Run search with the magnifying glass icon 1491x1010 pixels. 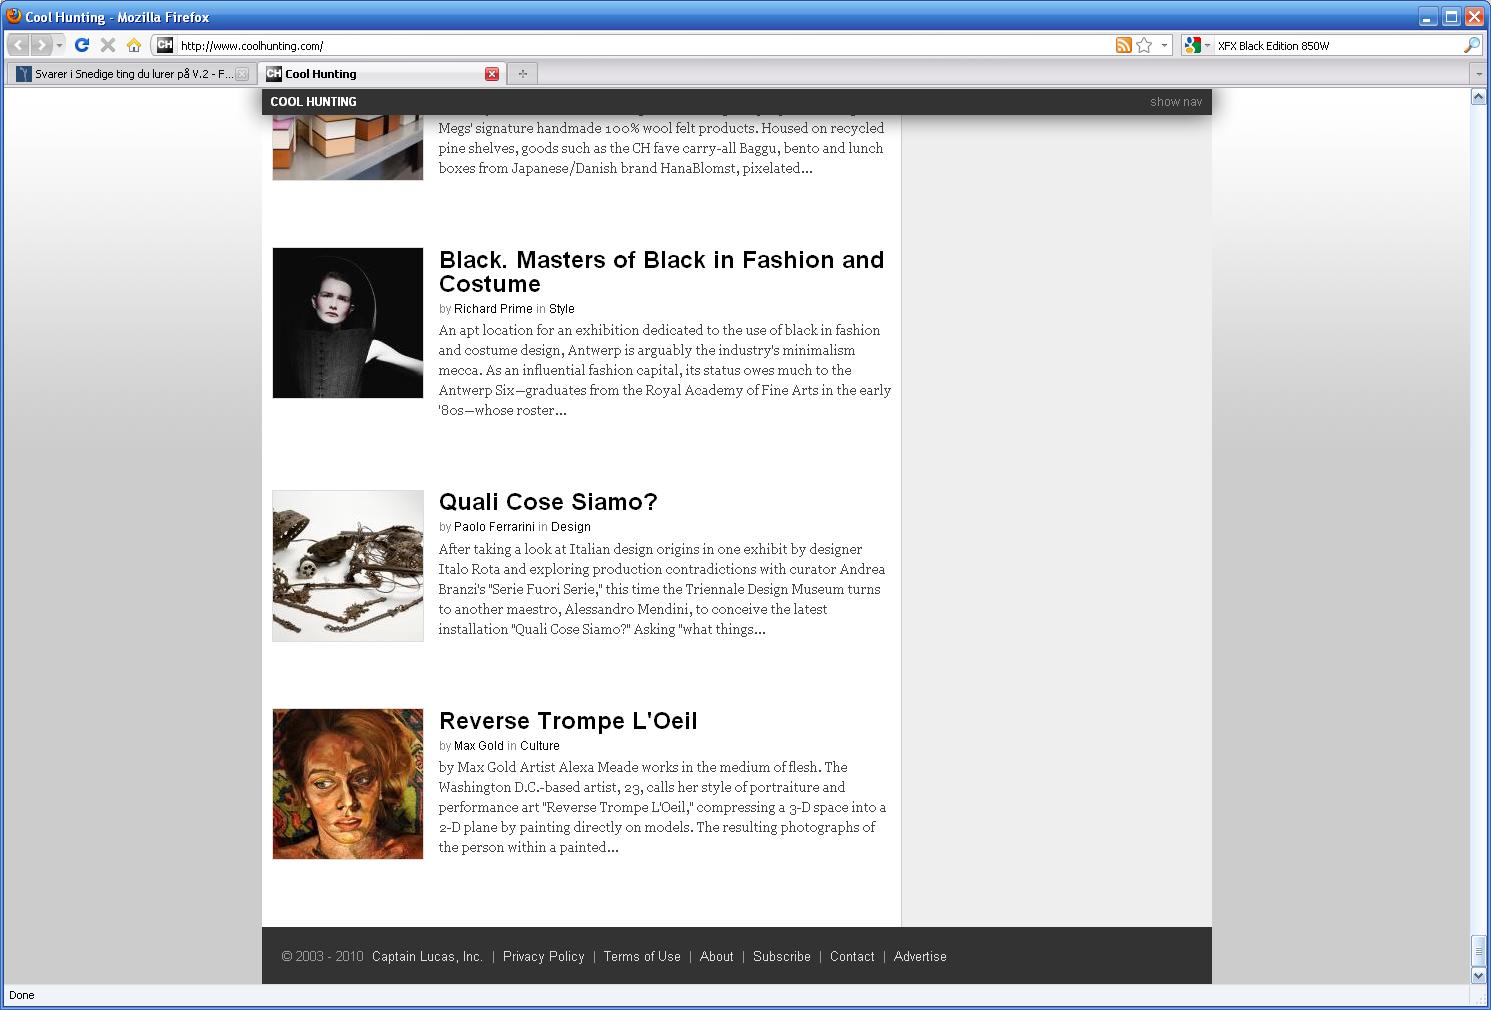[1472, 45]
